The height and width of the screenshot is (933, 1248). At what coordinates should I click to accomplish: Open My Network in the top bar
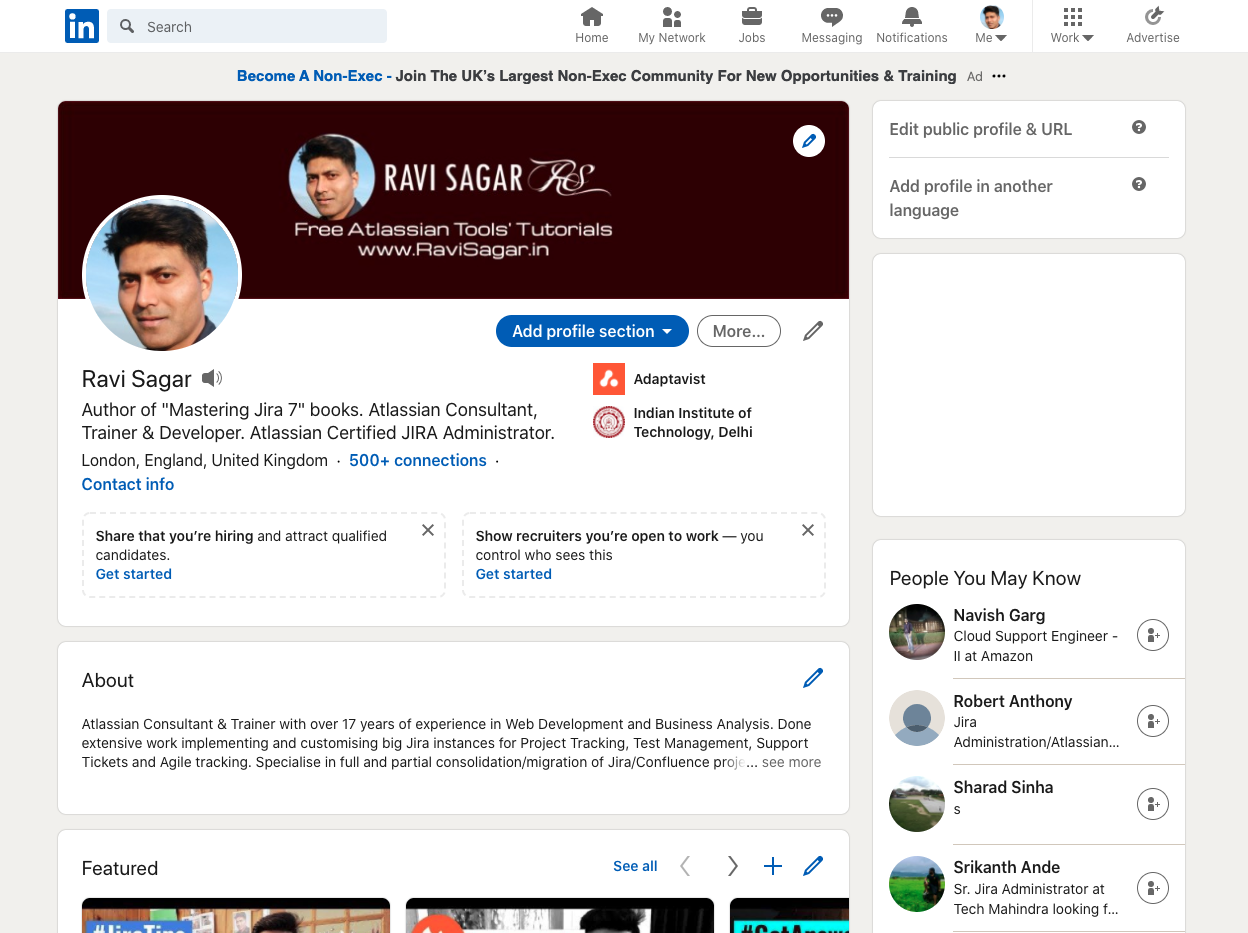point(672,26)
